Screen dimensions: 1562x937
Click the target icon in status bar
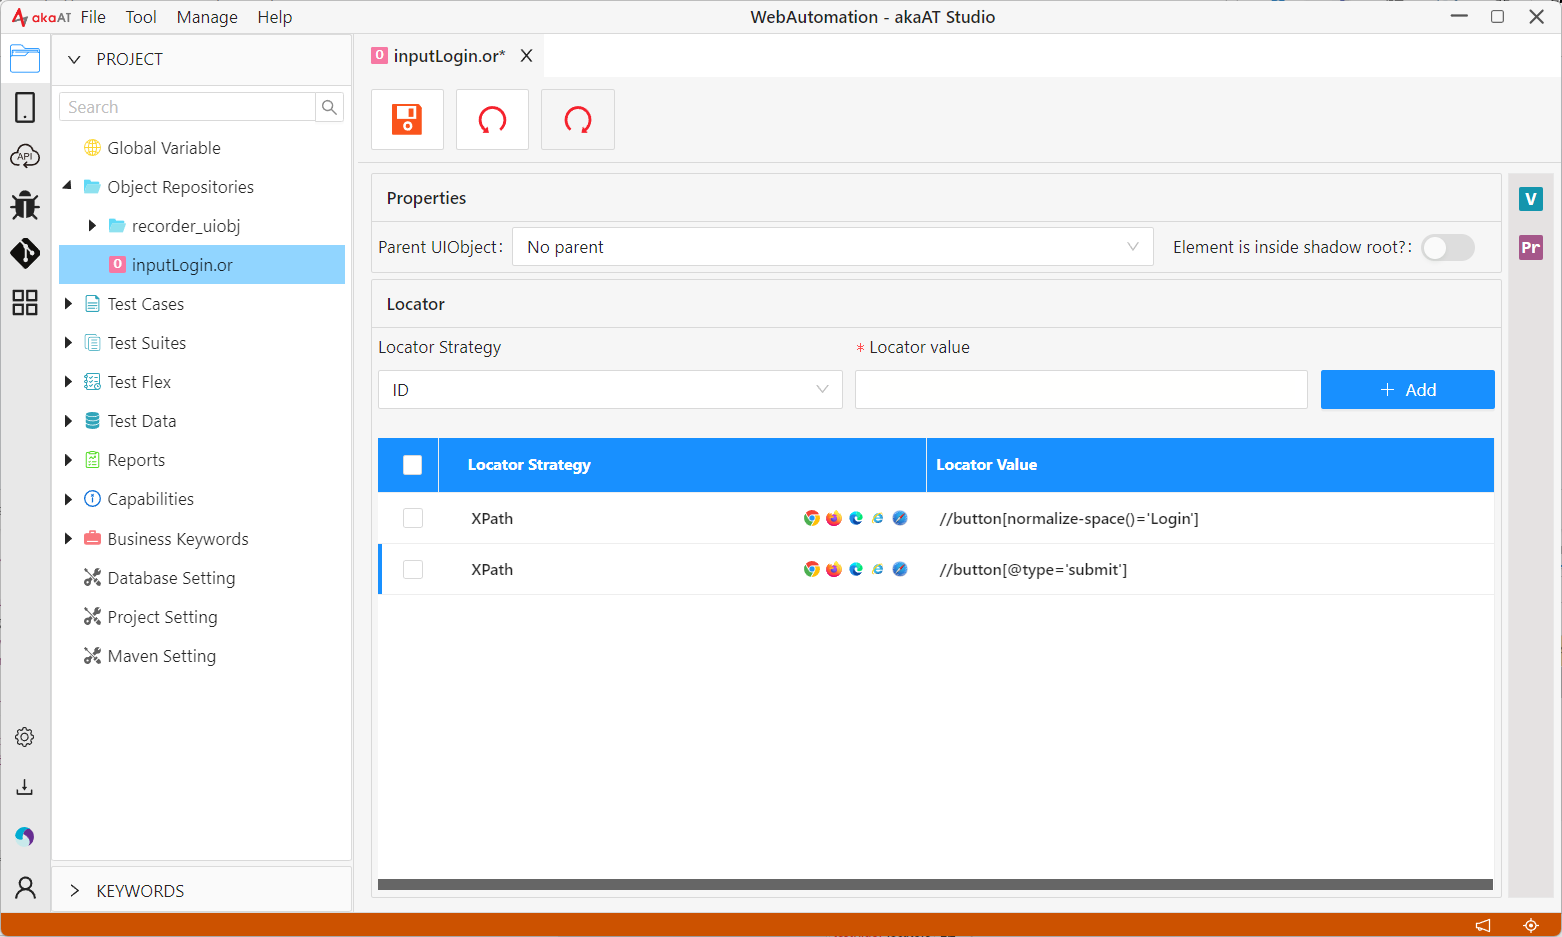[x=1530, y=925]
